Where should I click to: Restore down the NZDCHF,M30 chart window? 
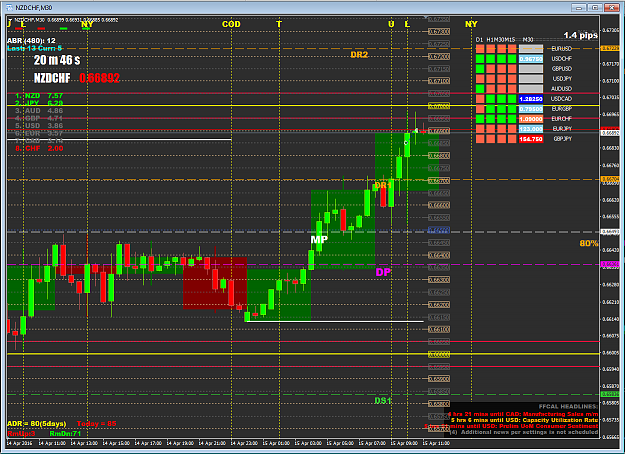(595, 8)
